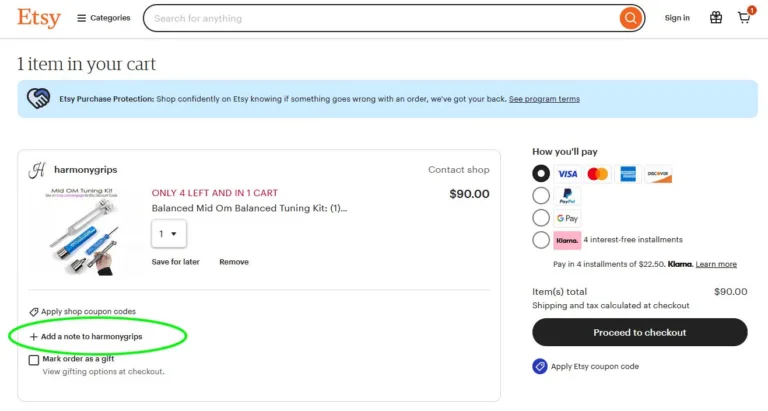This screenshot has width=768, height=411.
Task: Click the orange search magnifier icon
Action: [x=630, y=18]
